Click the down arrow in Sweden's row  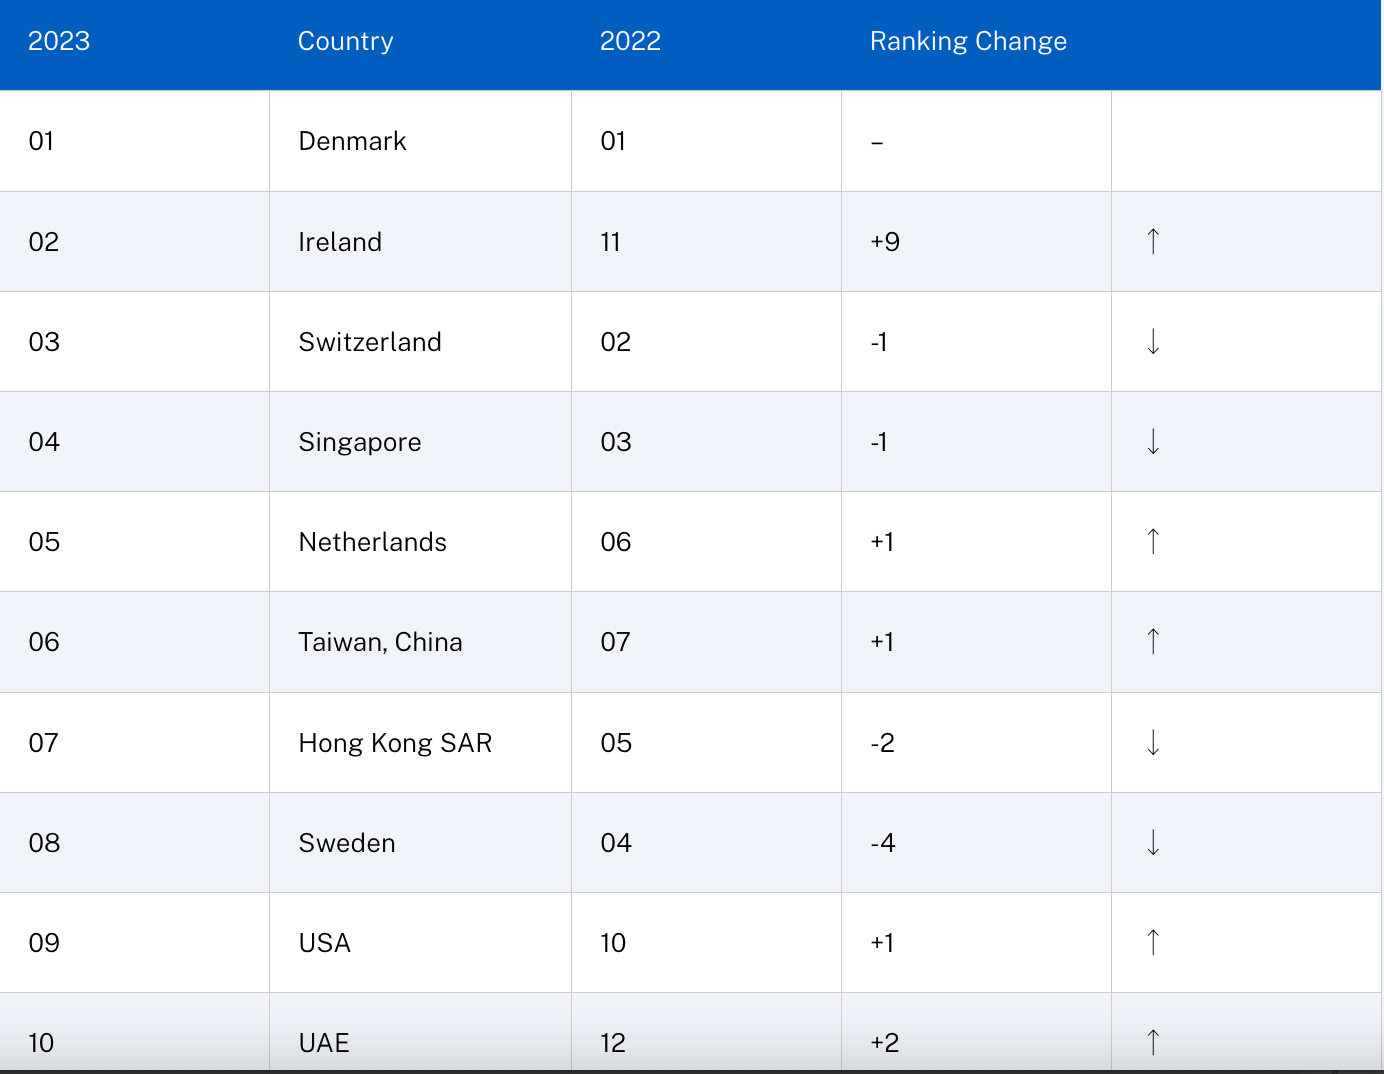click(1153, 842)
